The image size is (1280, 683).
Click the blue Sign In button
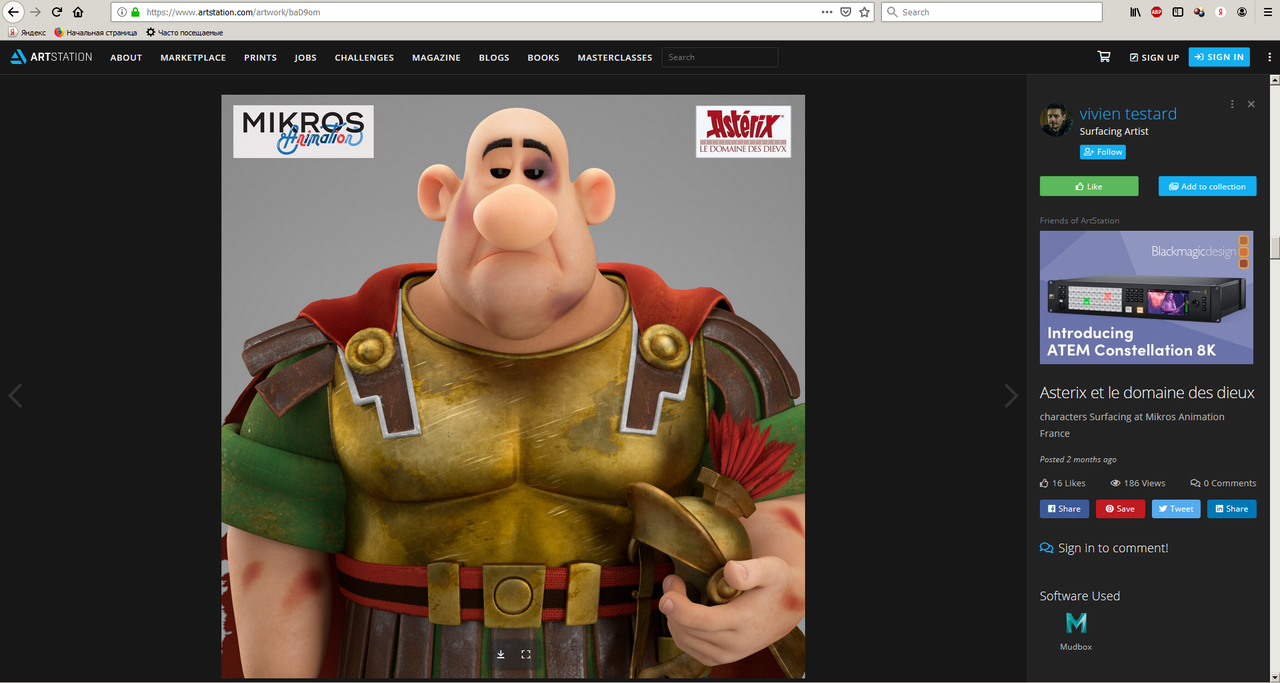coord(1219,57)
